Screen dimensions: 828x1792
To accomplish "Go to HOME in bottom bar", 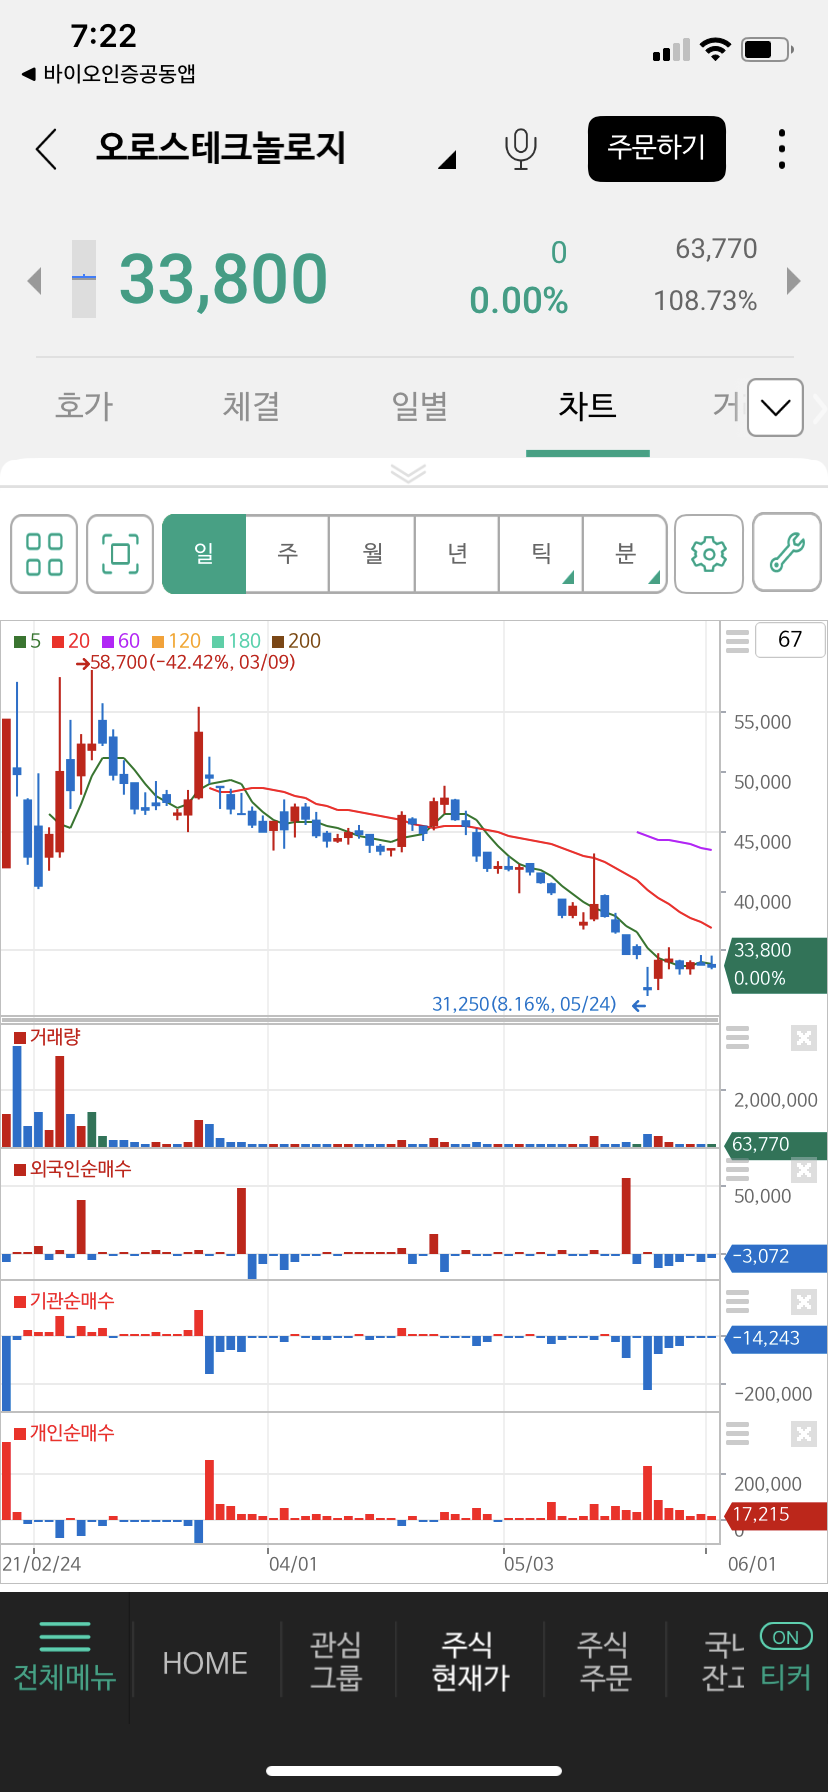I will pos(205,1663).
